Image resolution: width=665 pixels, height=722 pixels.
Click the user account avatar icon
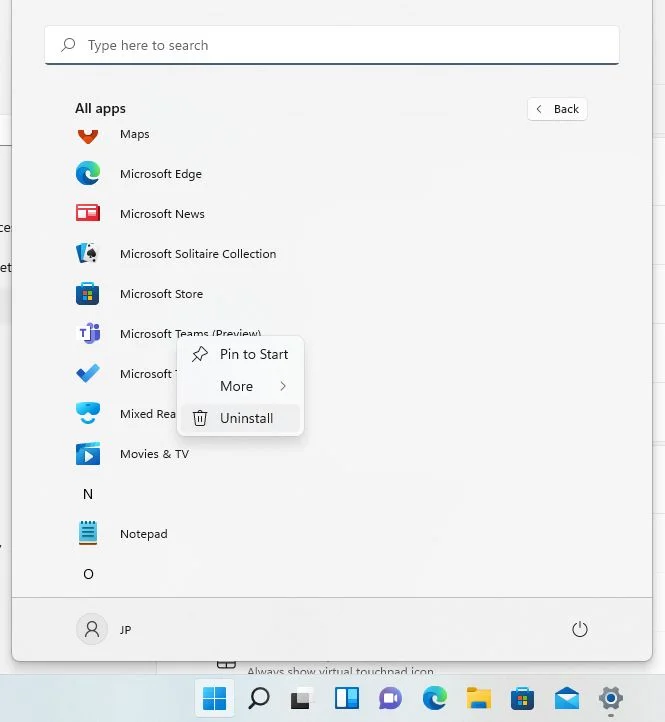coord(92,629)
